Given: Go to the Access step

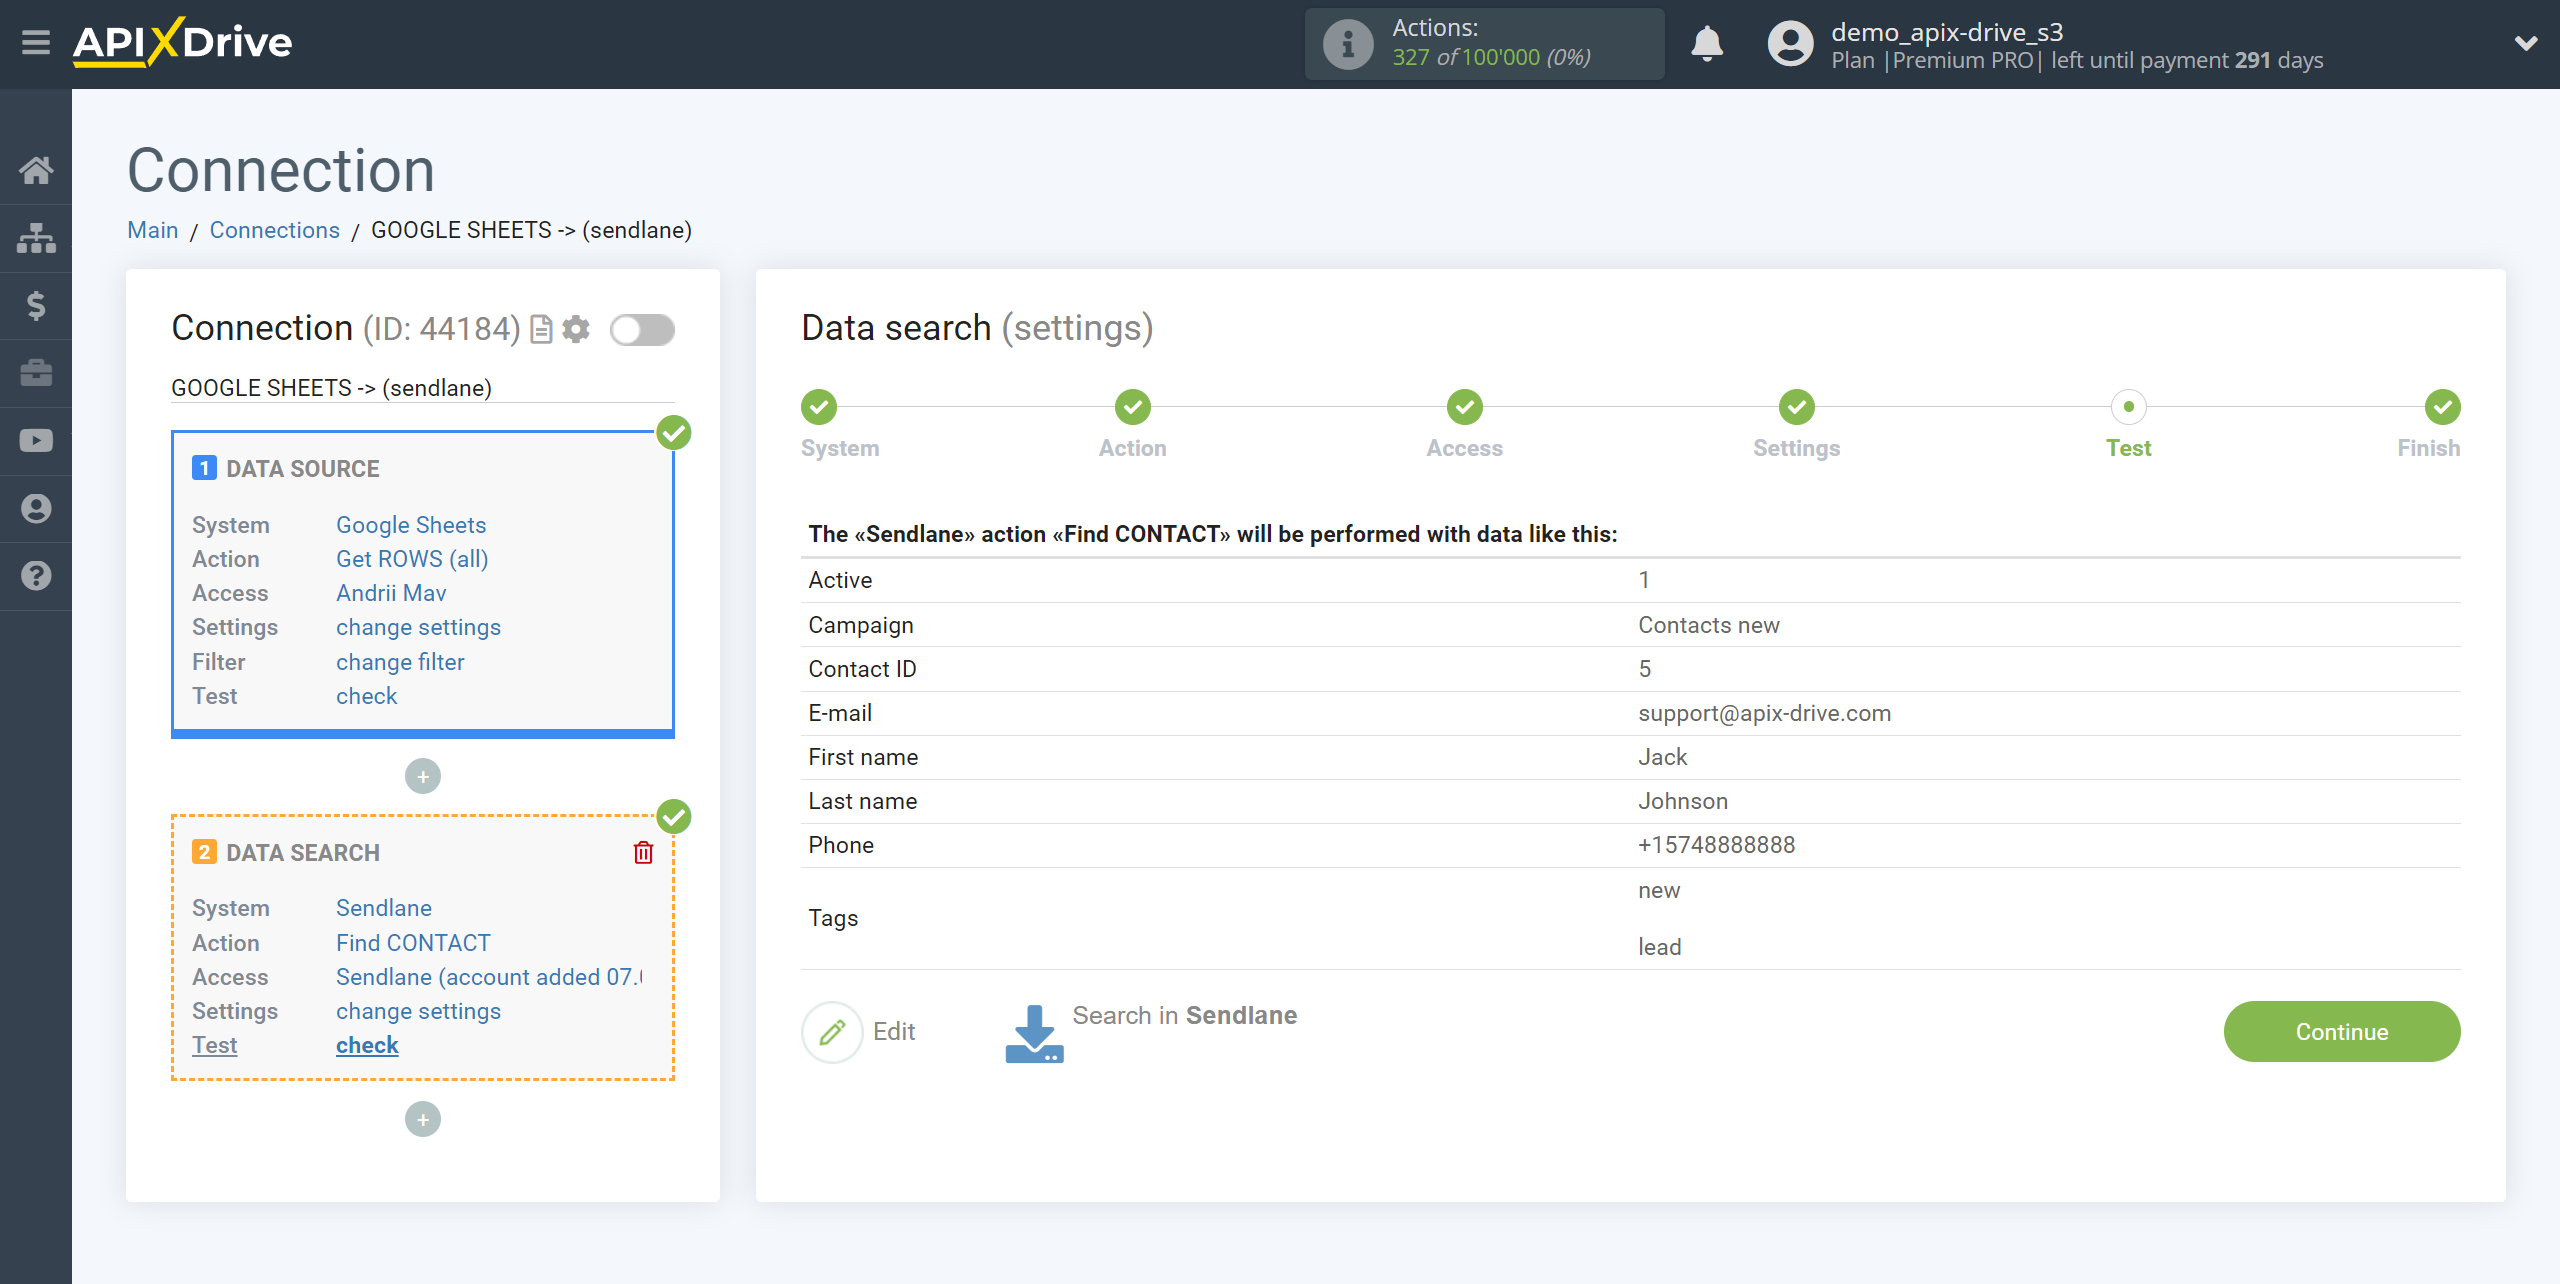Looking at the screenshot, I should pos(1465,407).
